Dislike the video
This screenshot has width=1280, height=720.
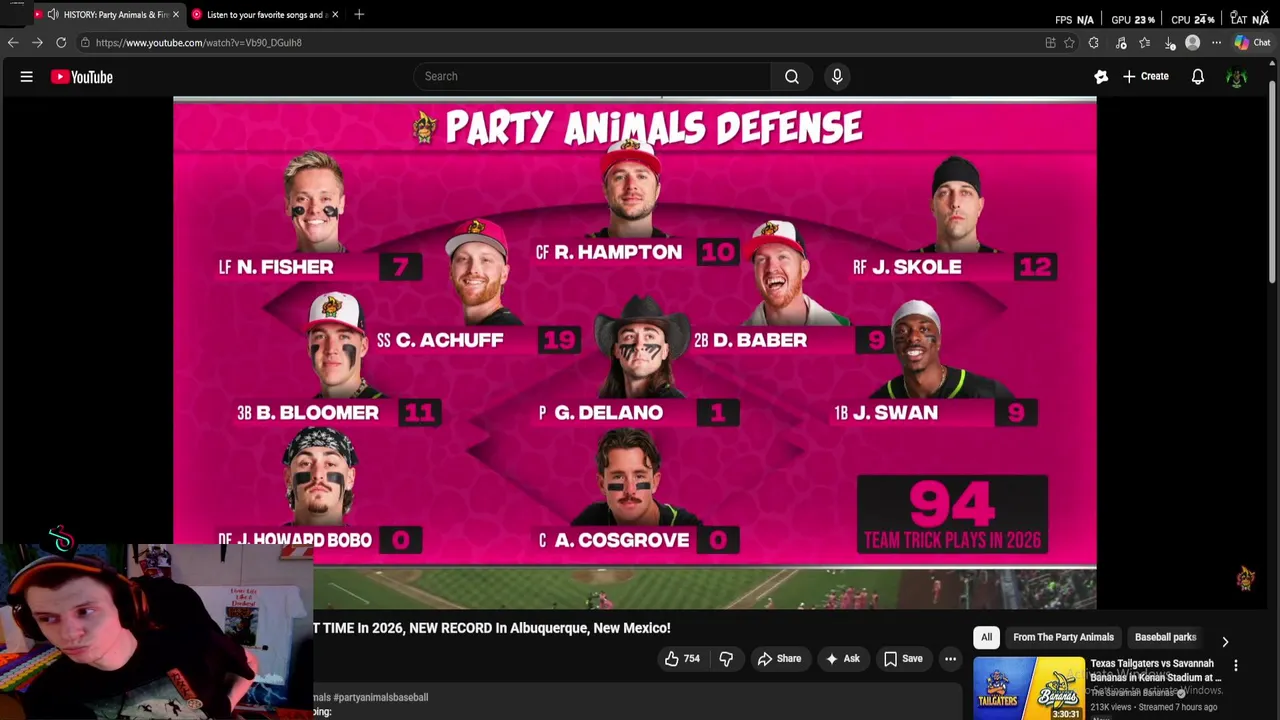click(726, 658)
